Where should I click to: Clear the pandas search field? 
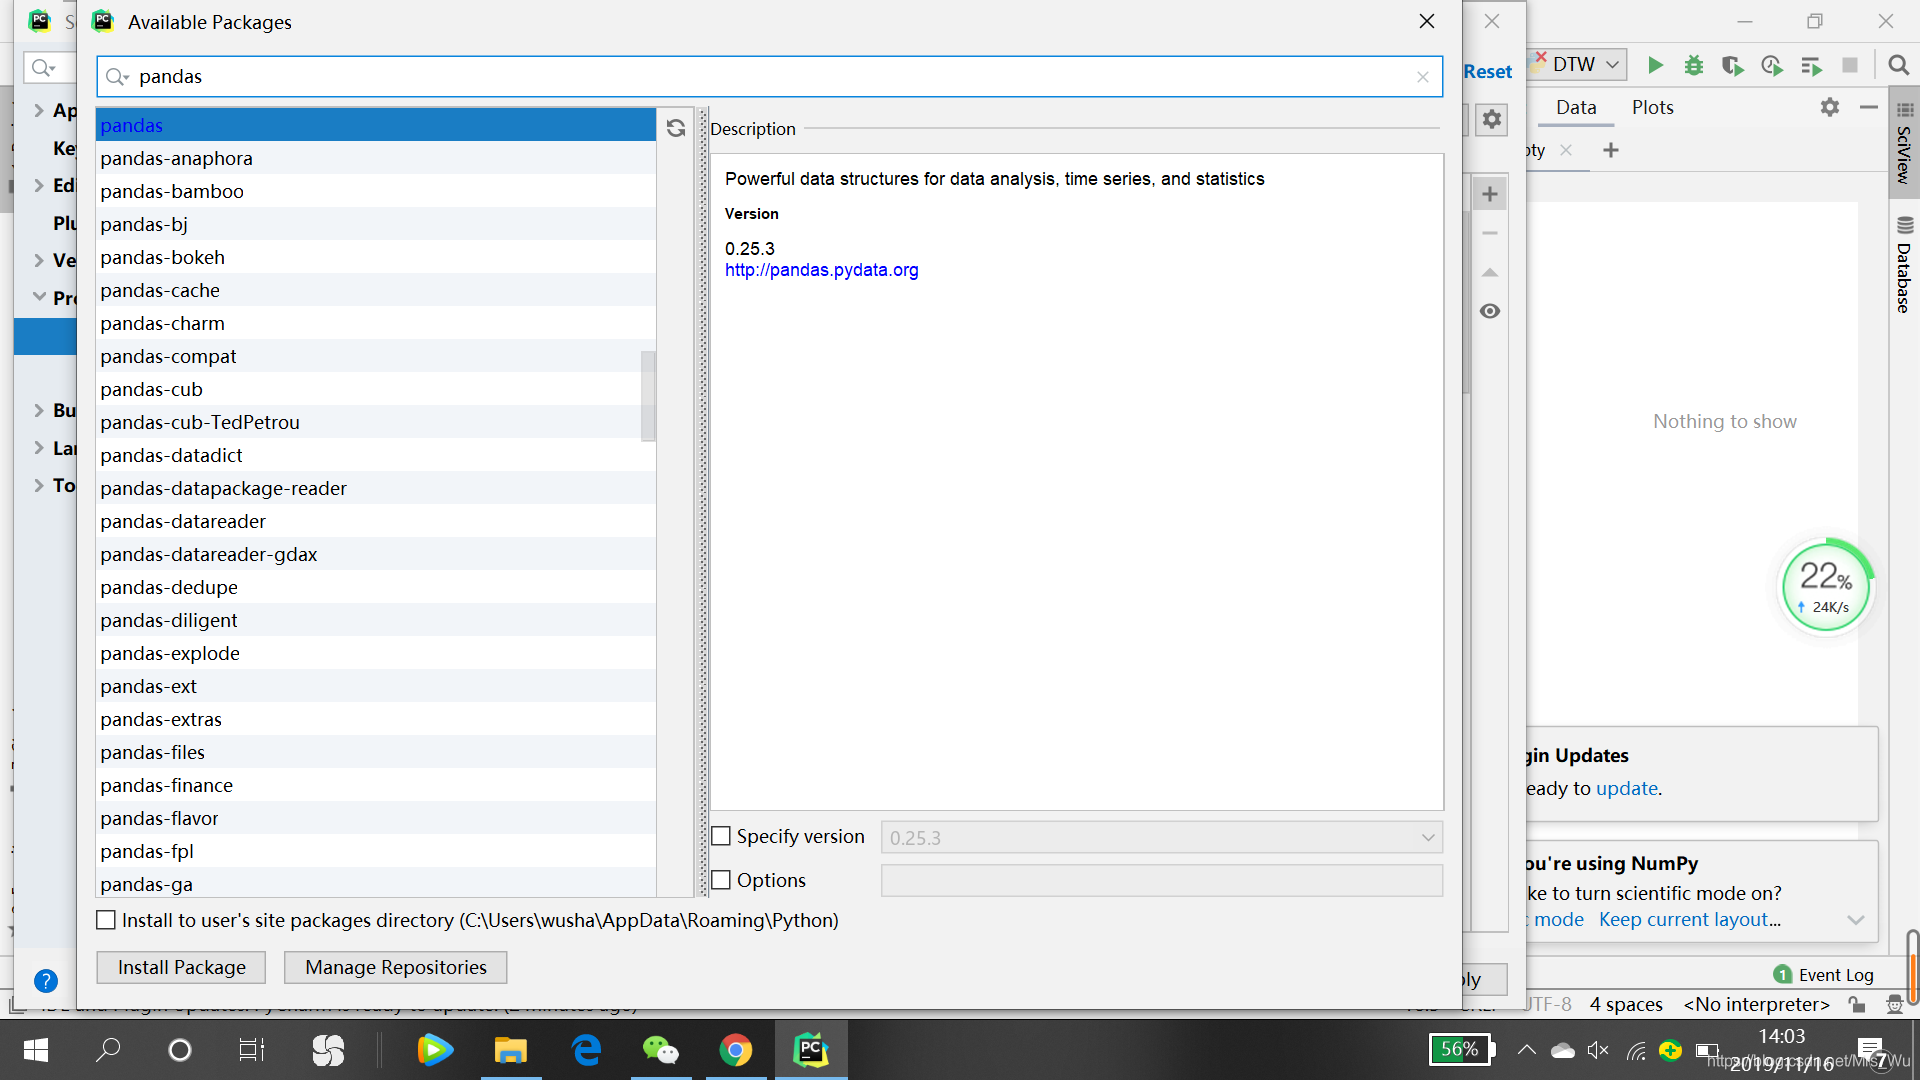pos(1423,77)
